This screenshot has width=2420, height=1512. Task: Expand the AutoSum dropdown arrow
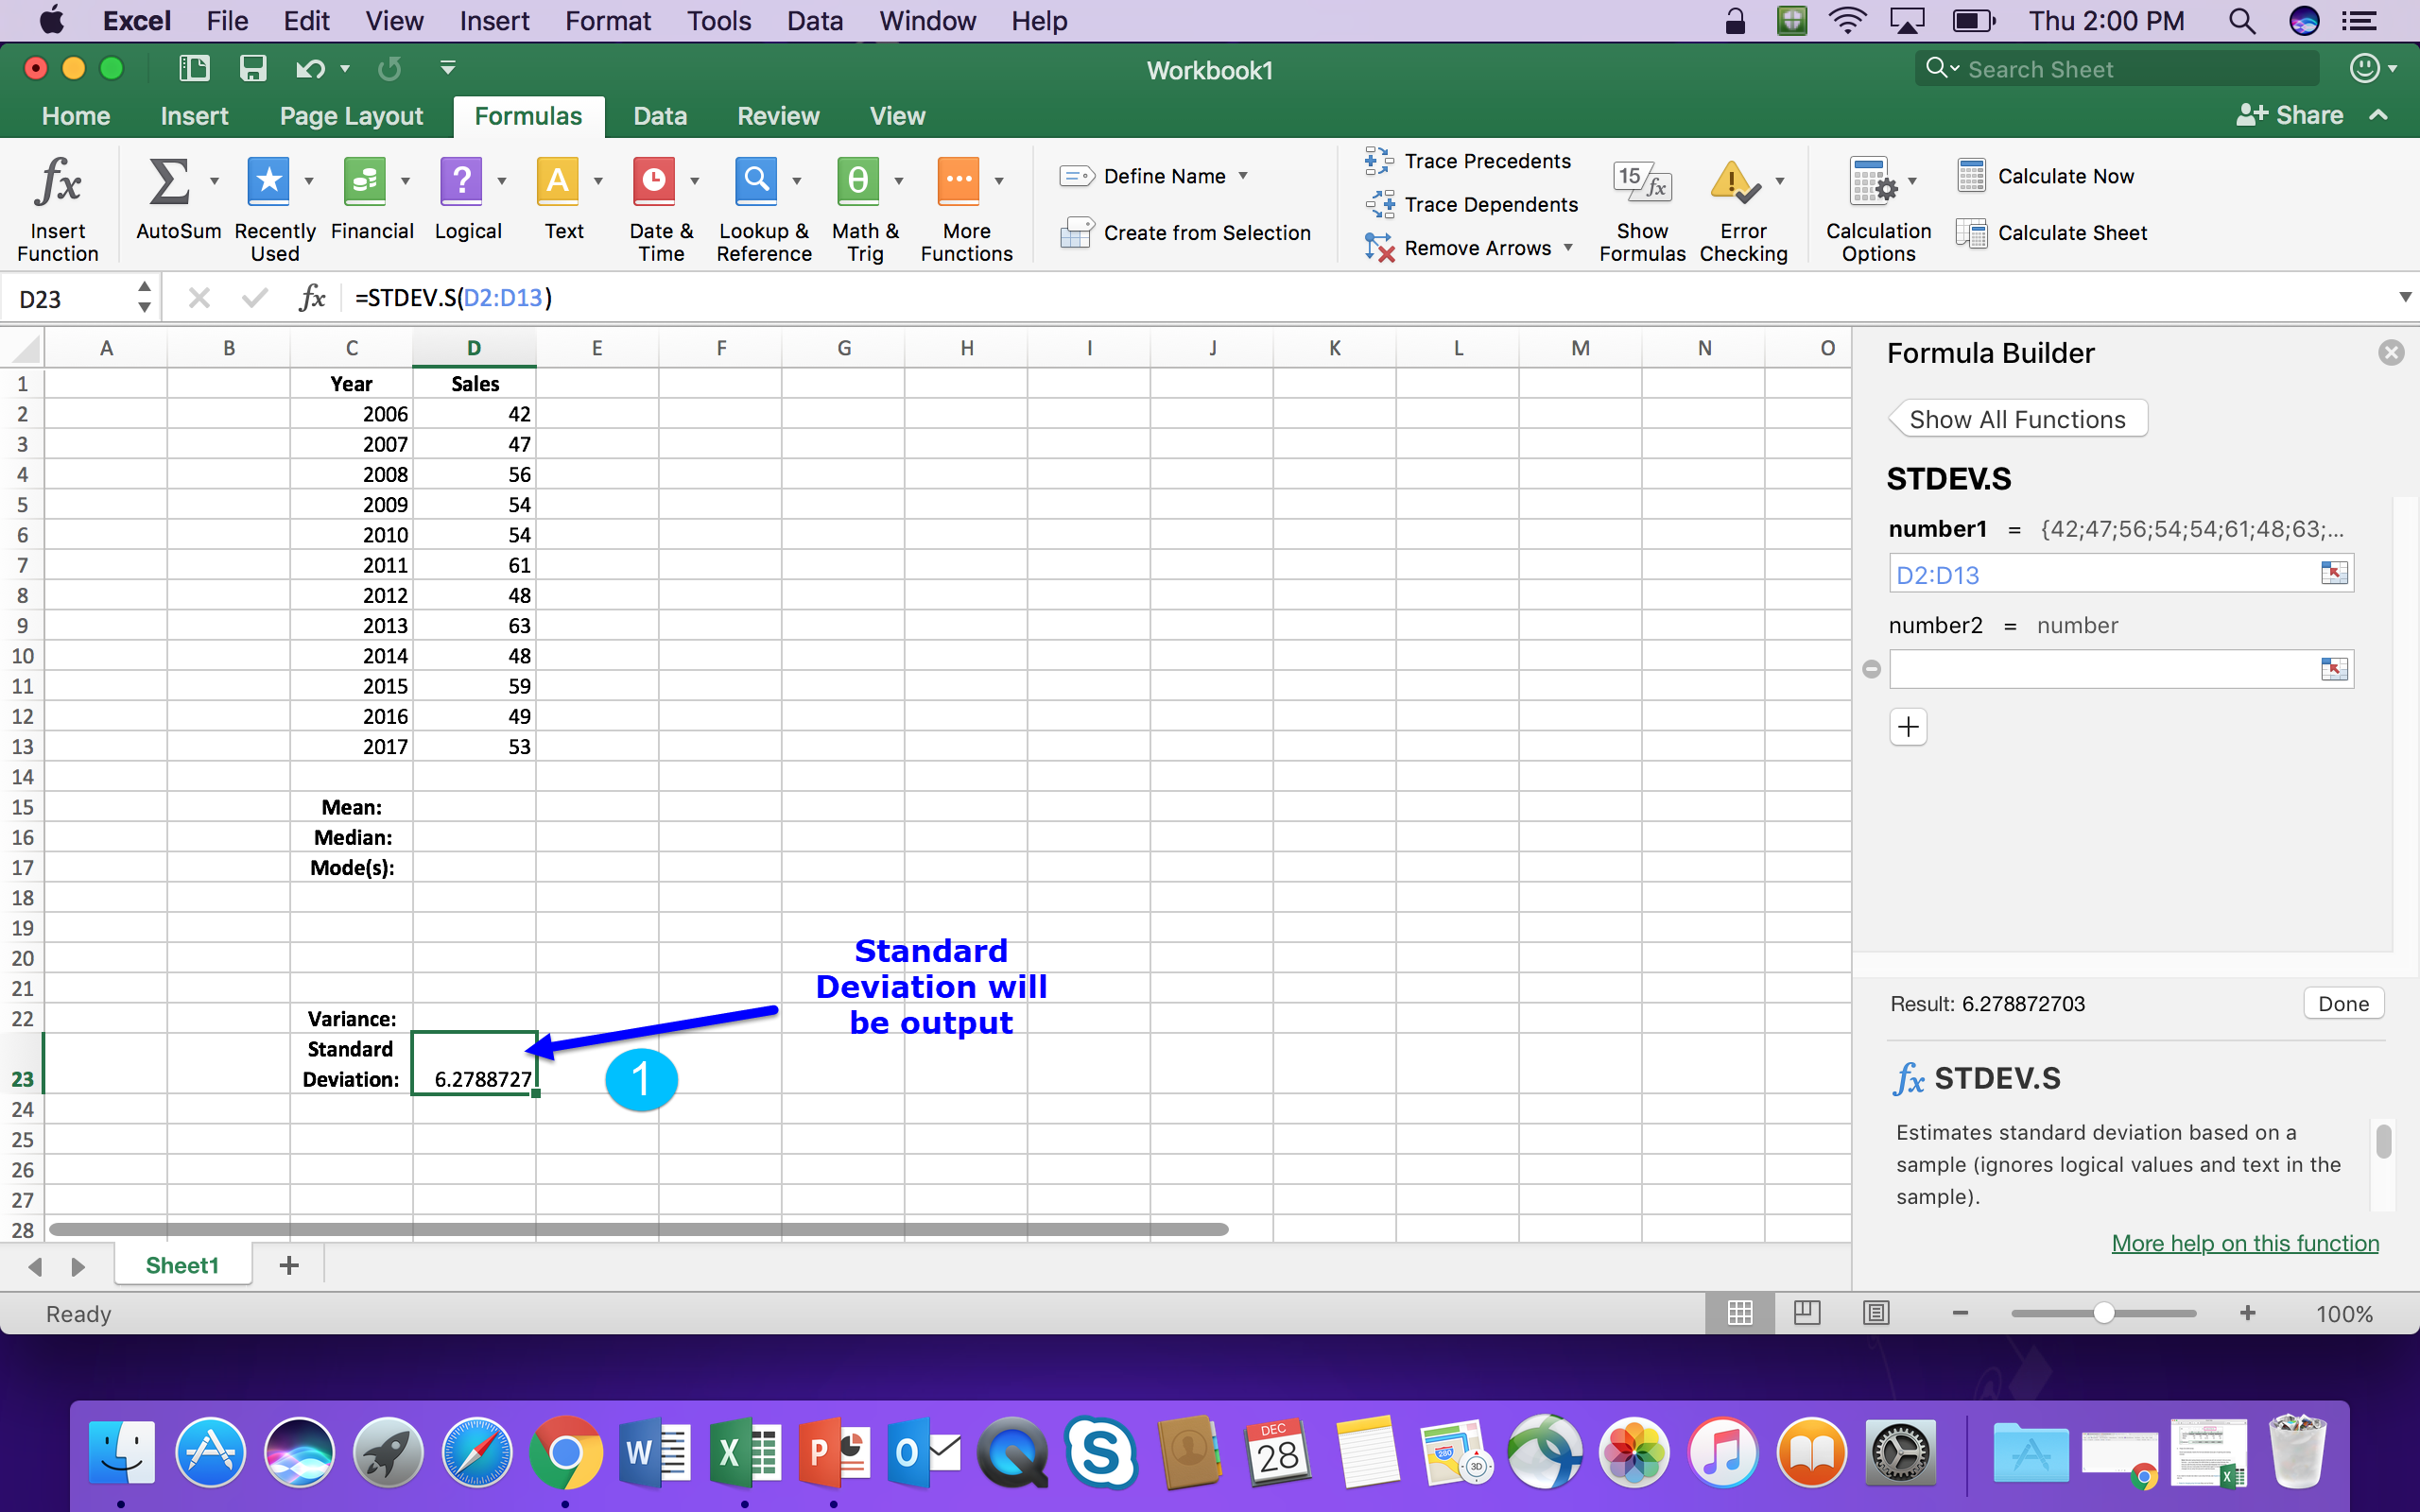[214, 181]
